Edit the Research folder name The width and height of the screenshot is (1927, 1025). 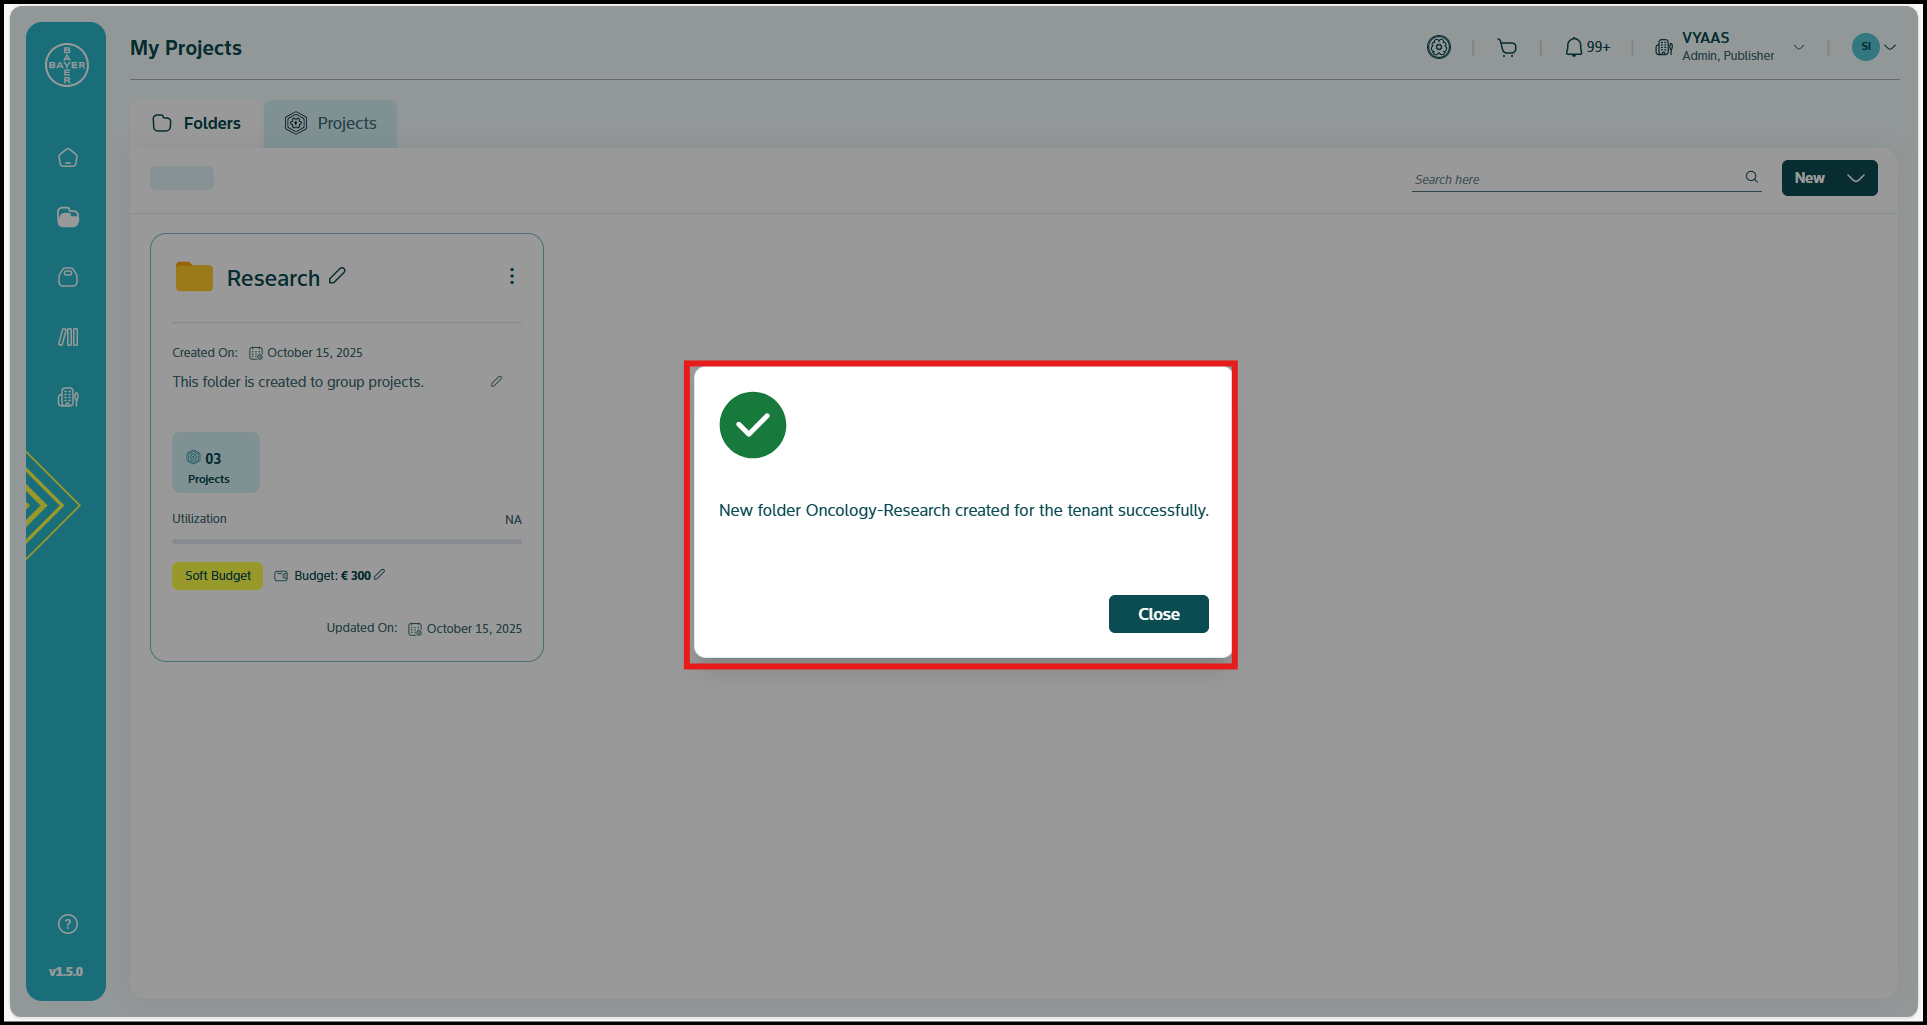[338, 276]
